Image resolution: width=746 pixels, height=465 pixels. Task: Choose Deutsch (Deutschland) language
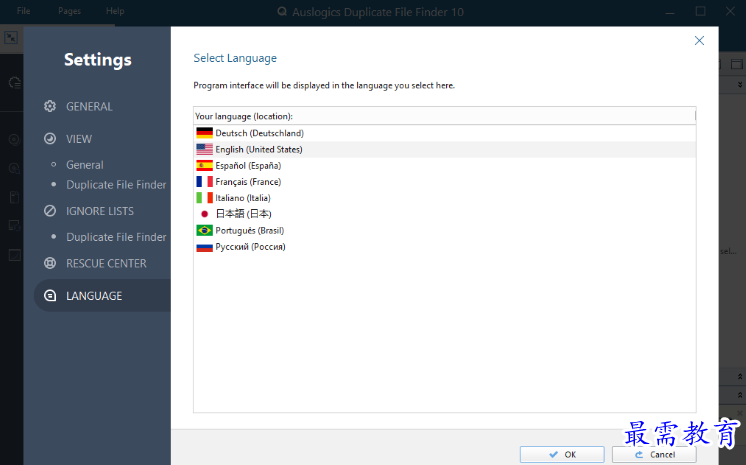pyautogui.click(x=444, y=133)
